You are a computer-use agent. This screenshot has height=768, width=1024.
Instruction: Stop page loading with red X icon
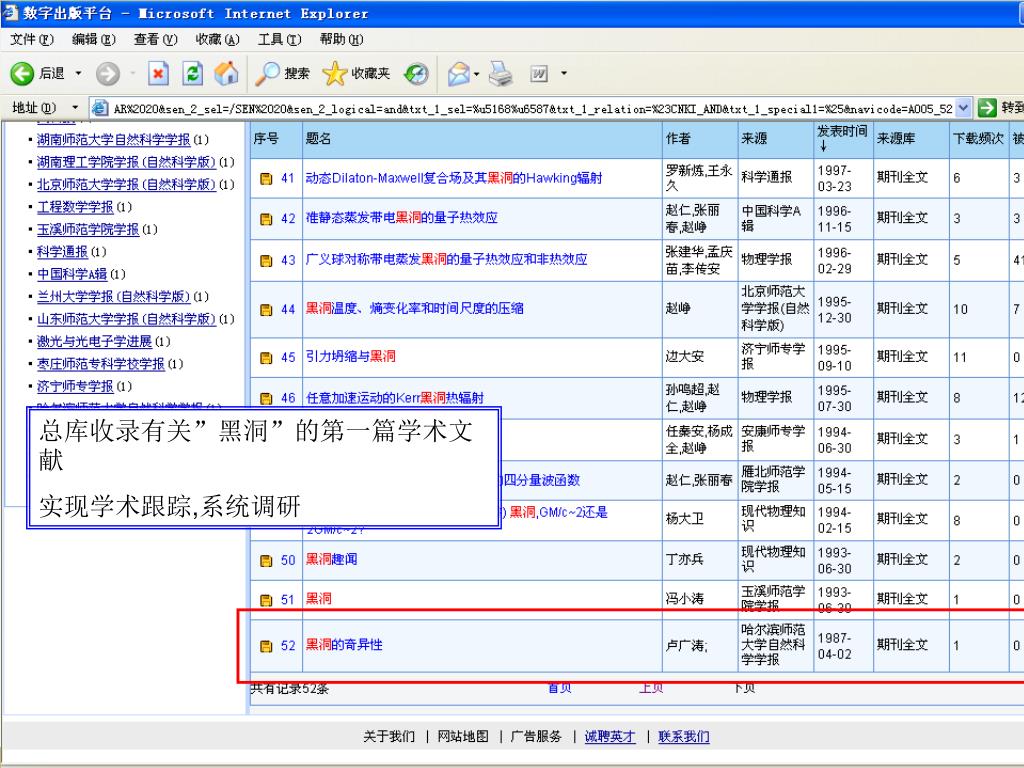(x=158, y=73)
